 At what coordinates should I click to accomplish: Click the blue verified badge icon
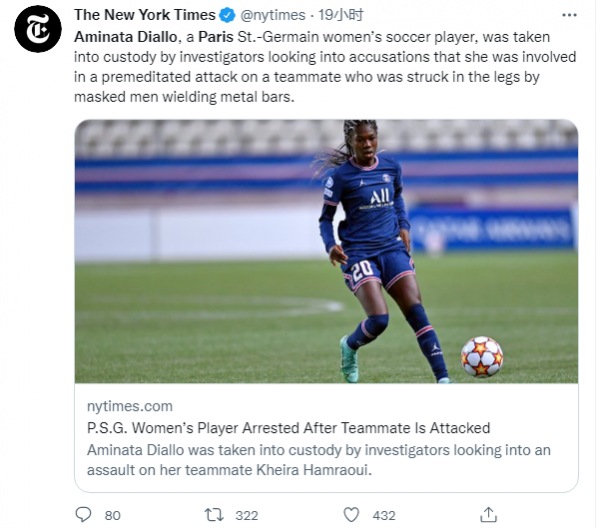[227, 15]
